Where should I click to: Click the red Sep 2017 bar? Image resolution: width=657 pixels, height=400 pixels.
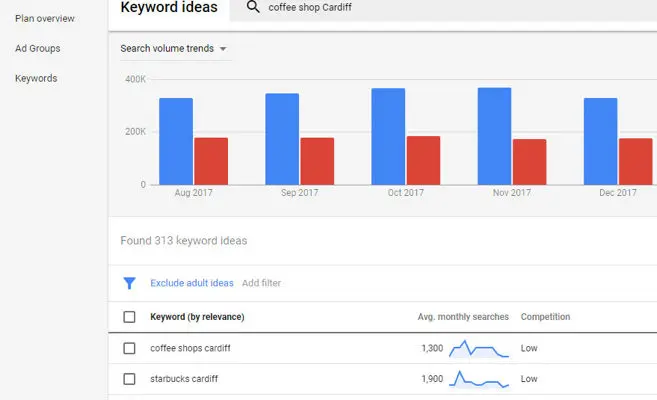pyautogui.click(x=317, y=161)
